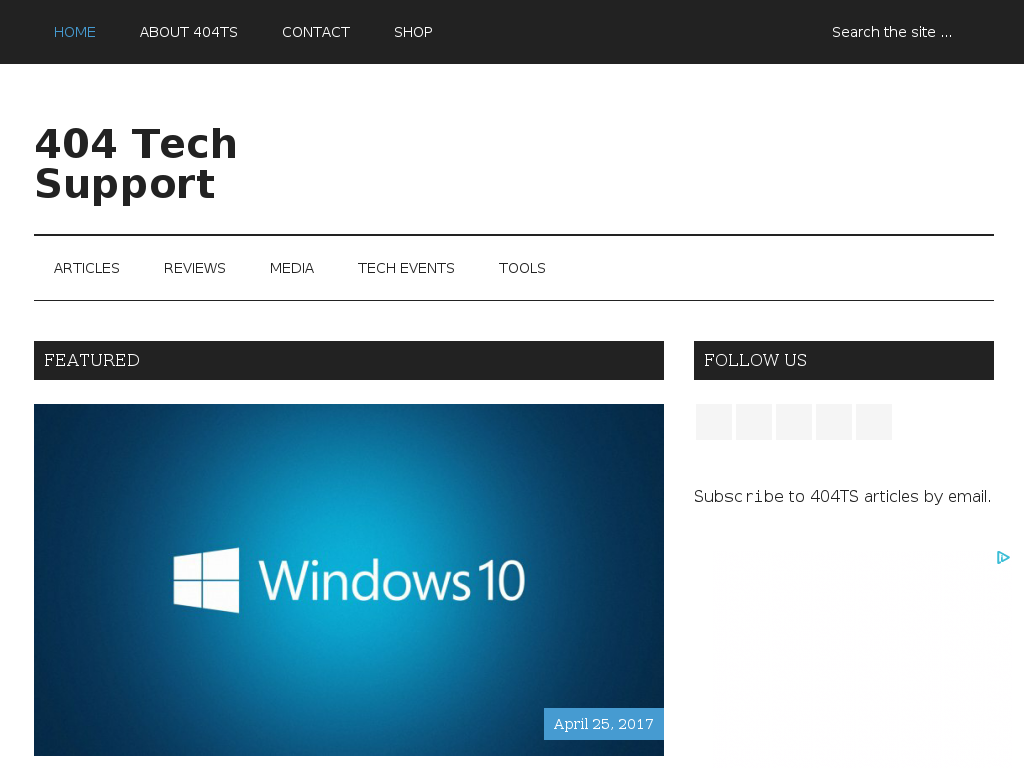Open the MEDIA section

pos(292,268)
